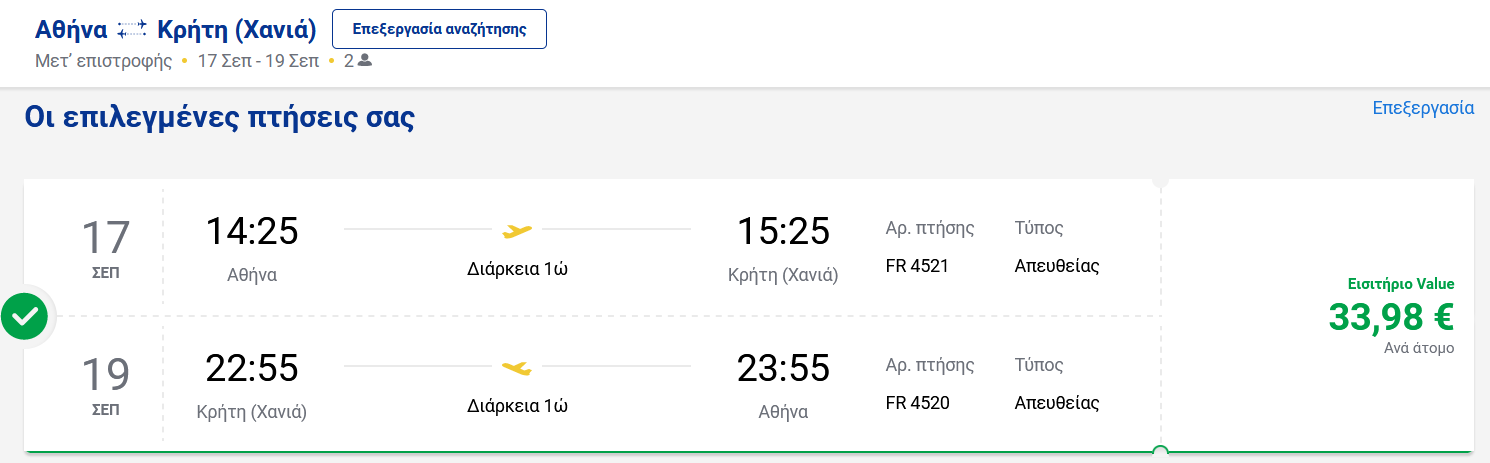This screenshot has width=1490, height=463.
Task: Click the Επεξεργασία link on the right
Action: (1423, 108)
